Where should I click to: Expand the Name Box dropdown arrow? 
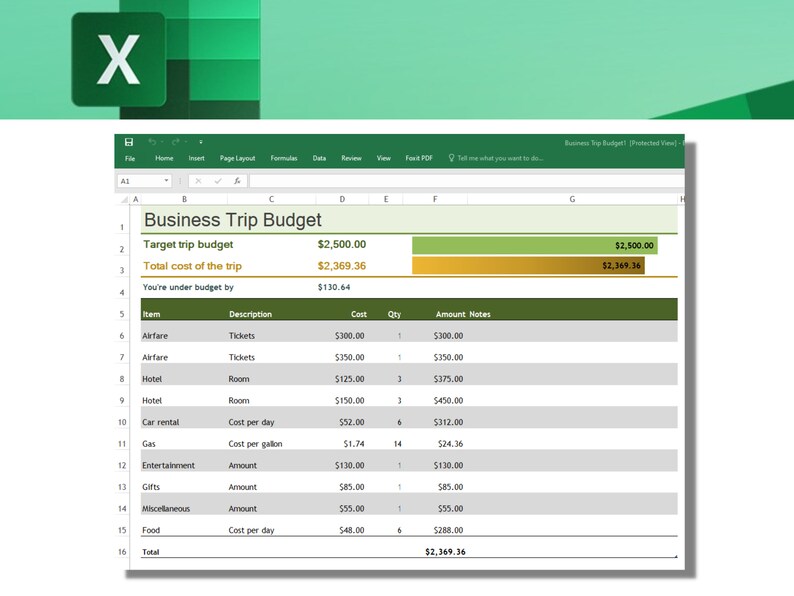pos(166,181)
